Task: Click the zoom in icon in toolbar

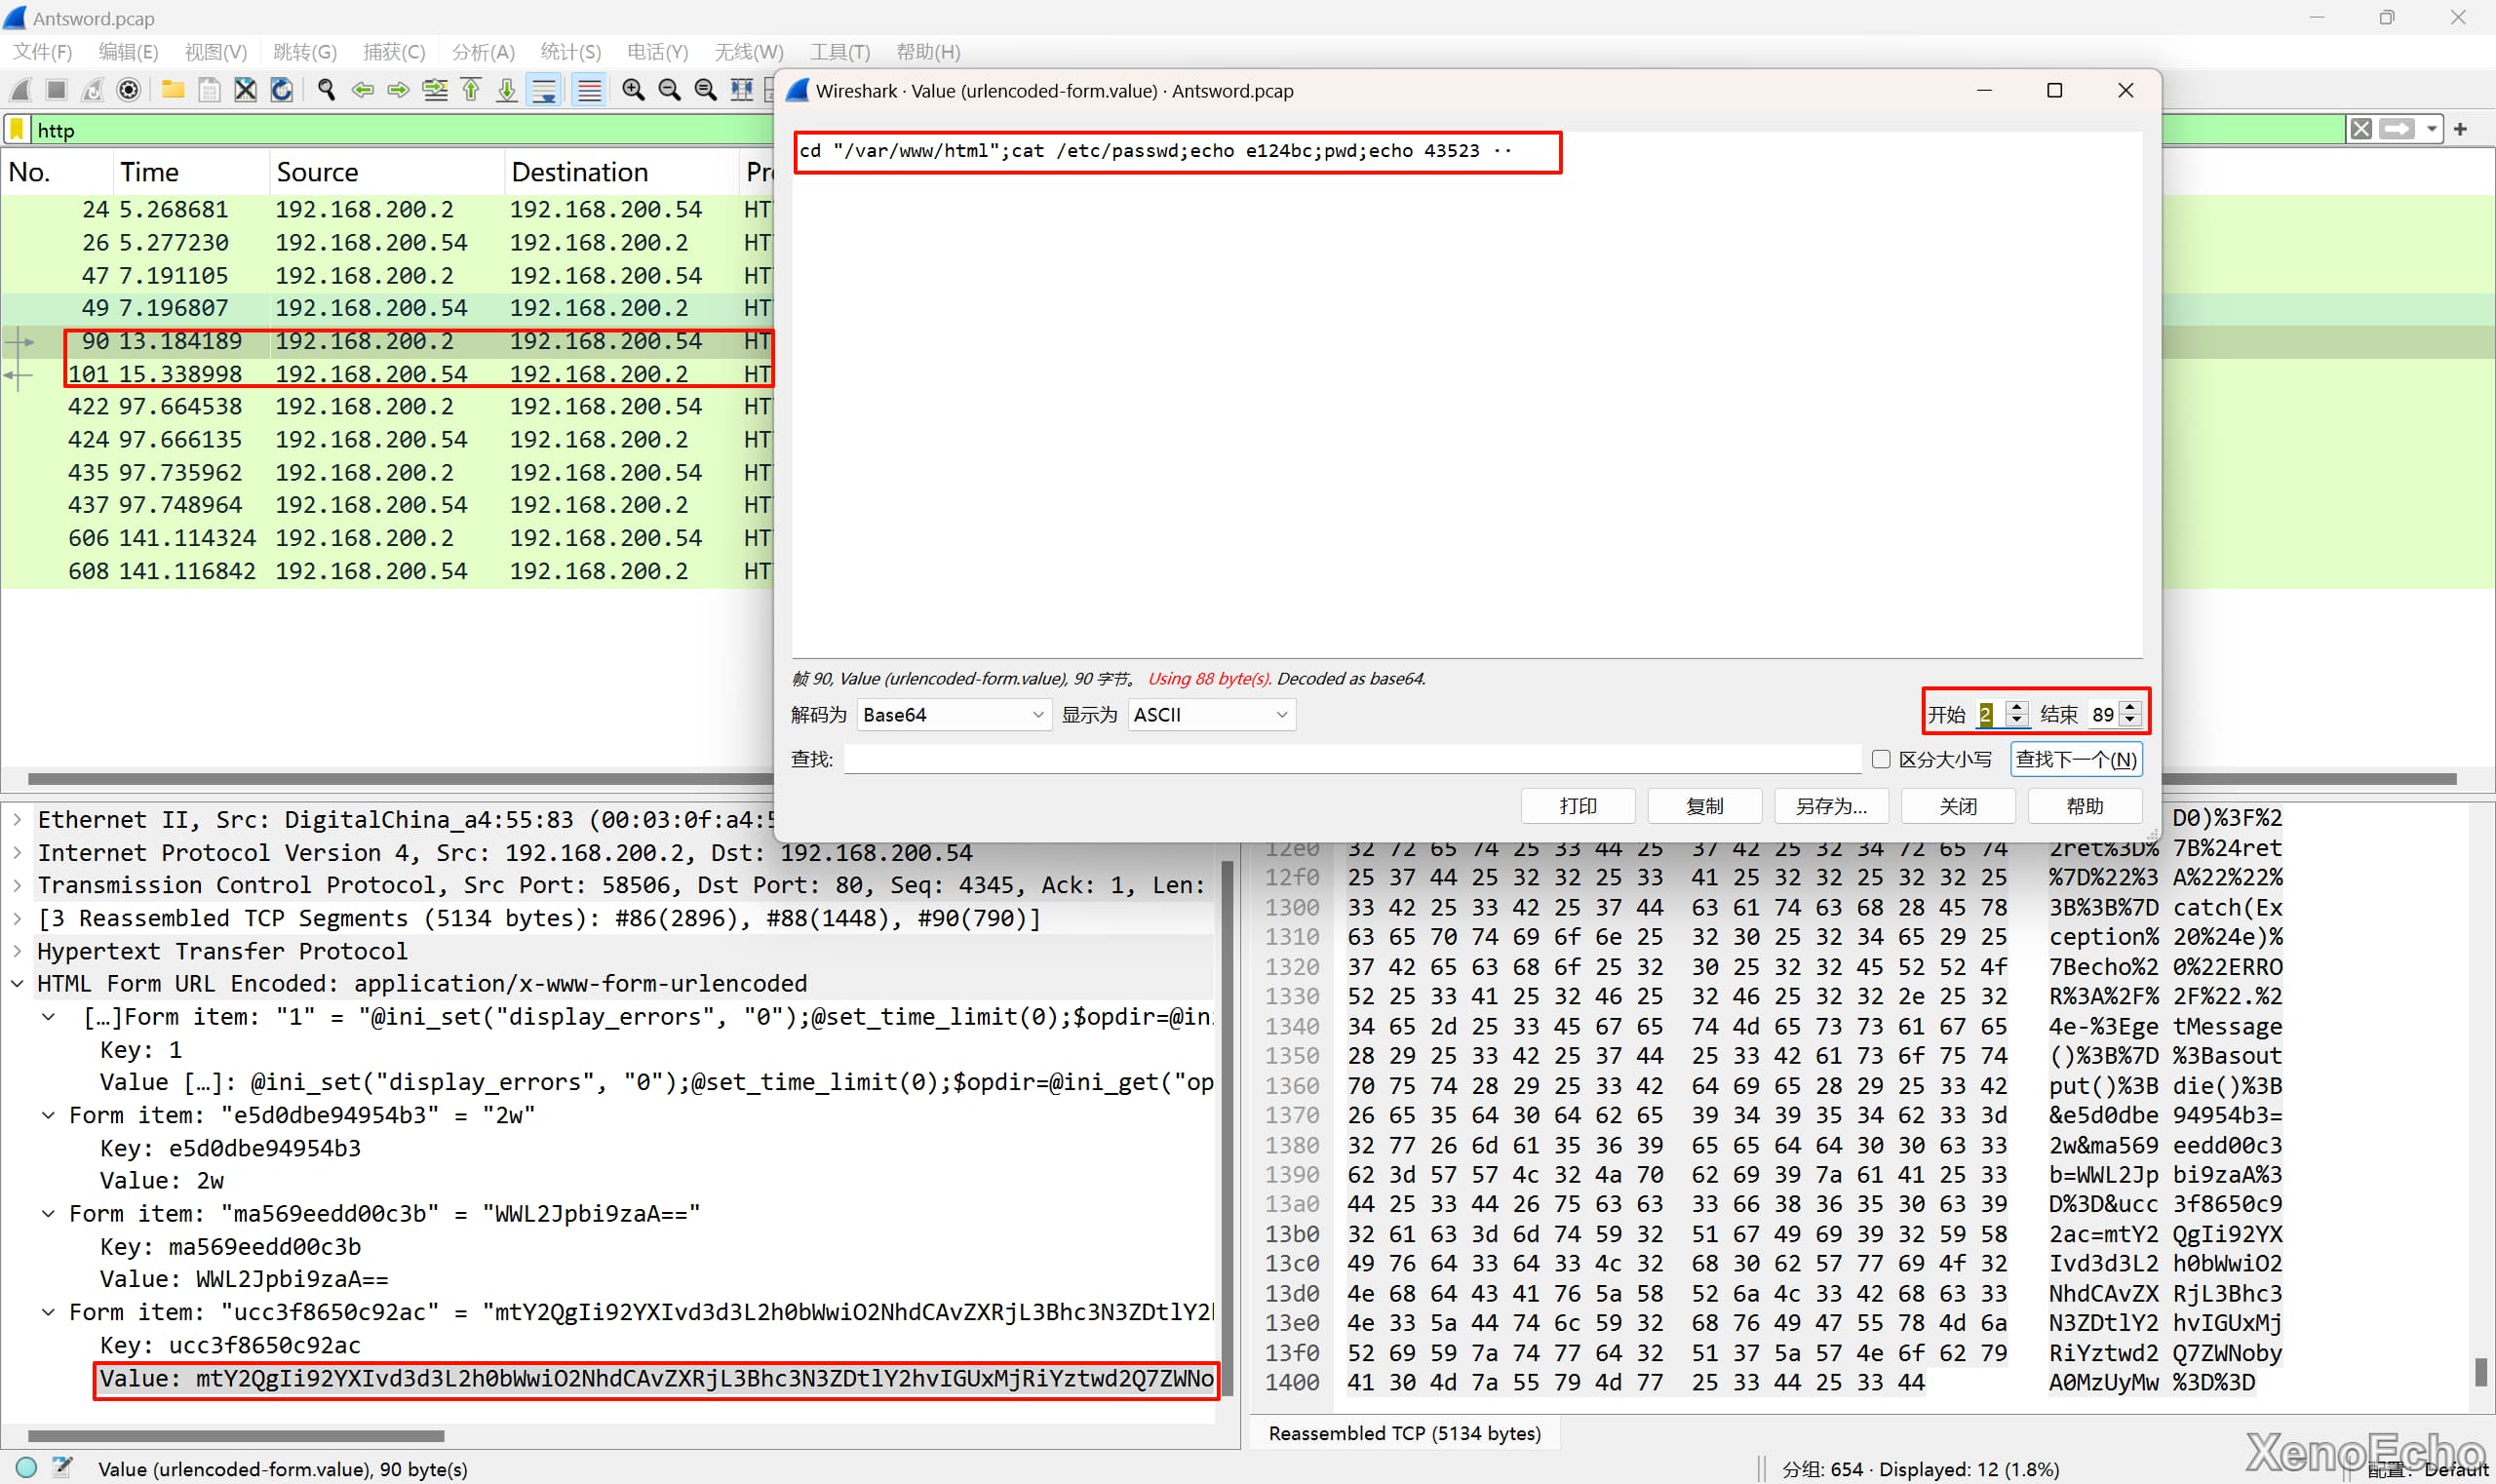Action: click(x=632, y=90)
